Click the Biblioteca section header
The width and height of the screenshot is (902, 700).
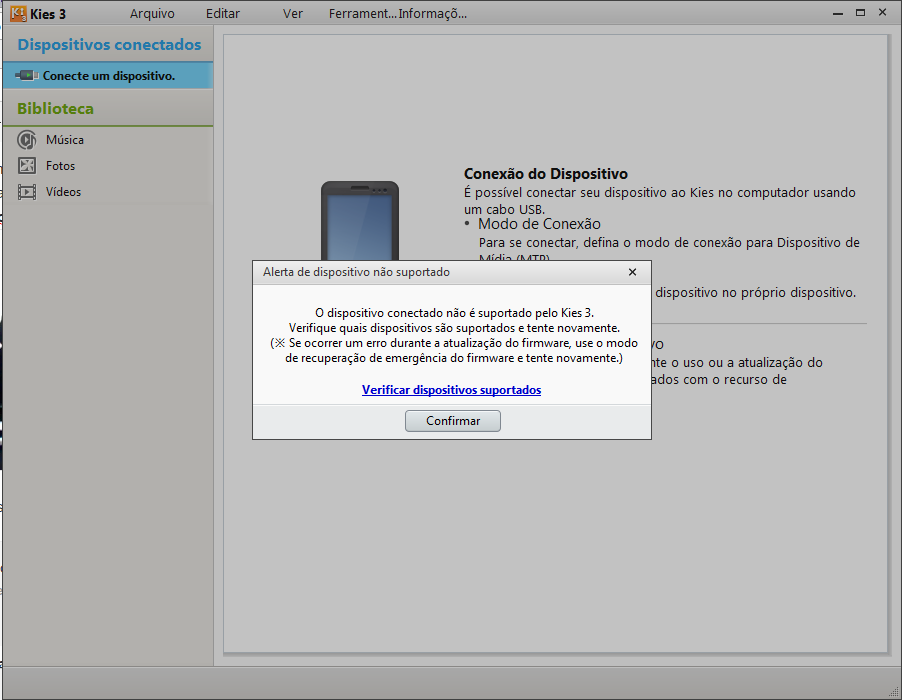[x=55, y=109]
